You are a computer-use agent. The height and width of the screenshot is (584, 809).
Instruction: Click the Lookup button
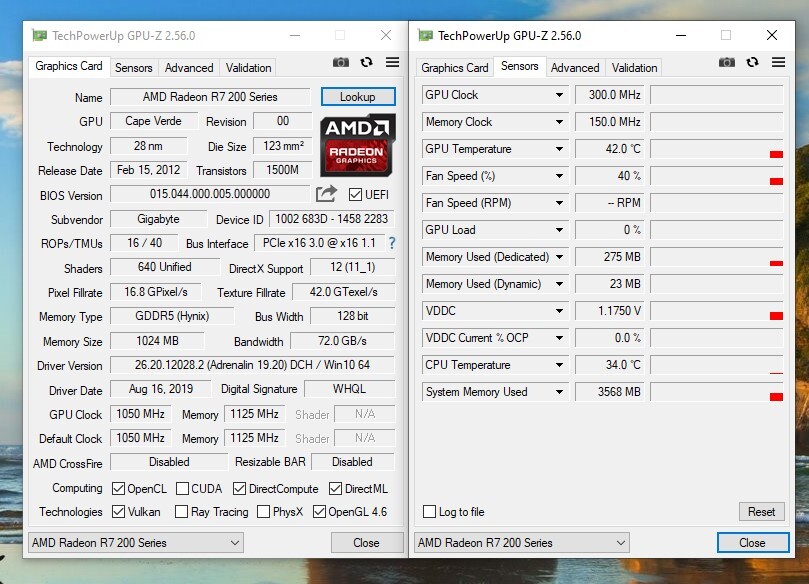[x=357, y=97]
